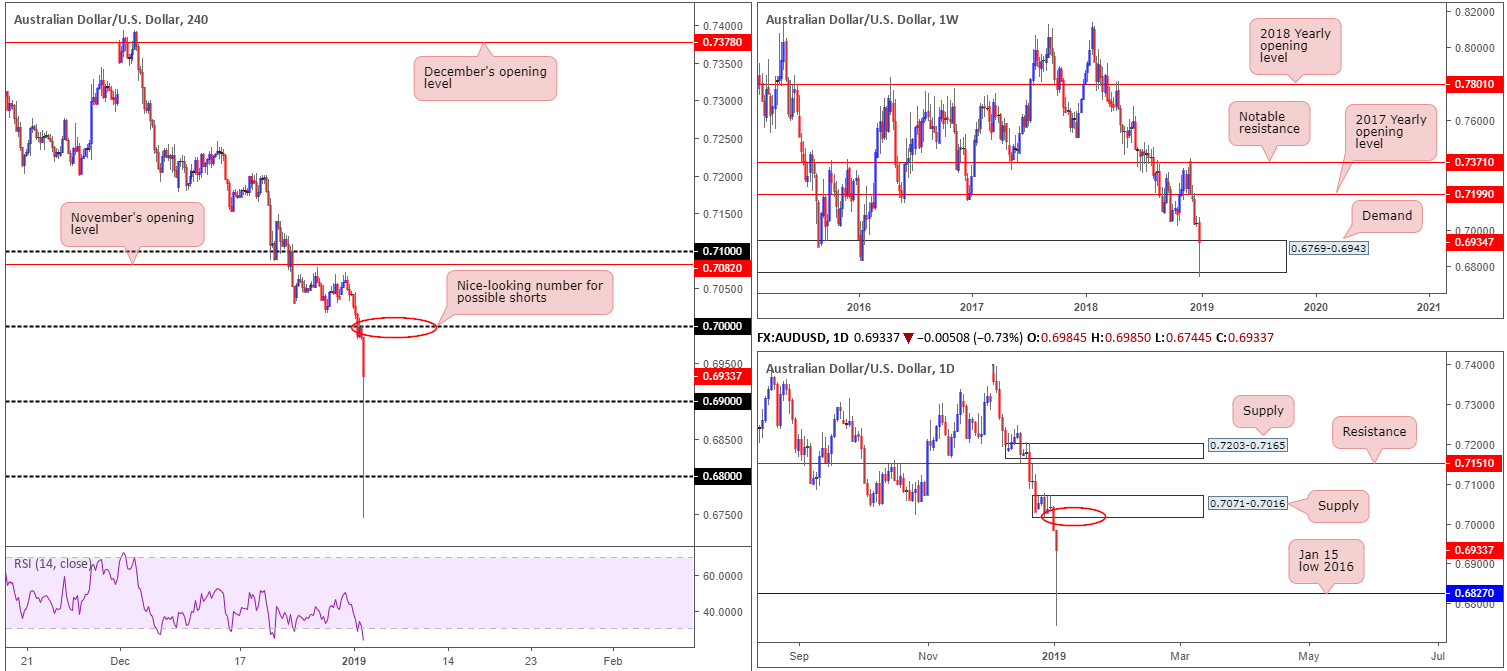Click the red 0.71510 price label
Viewport: 1507px width, 671px height.
[1475, 464]
